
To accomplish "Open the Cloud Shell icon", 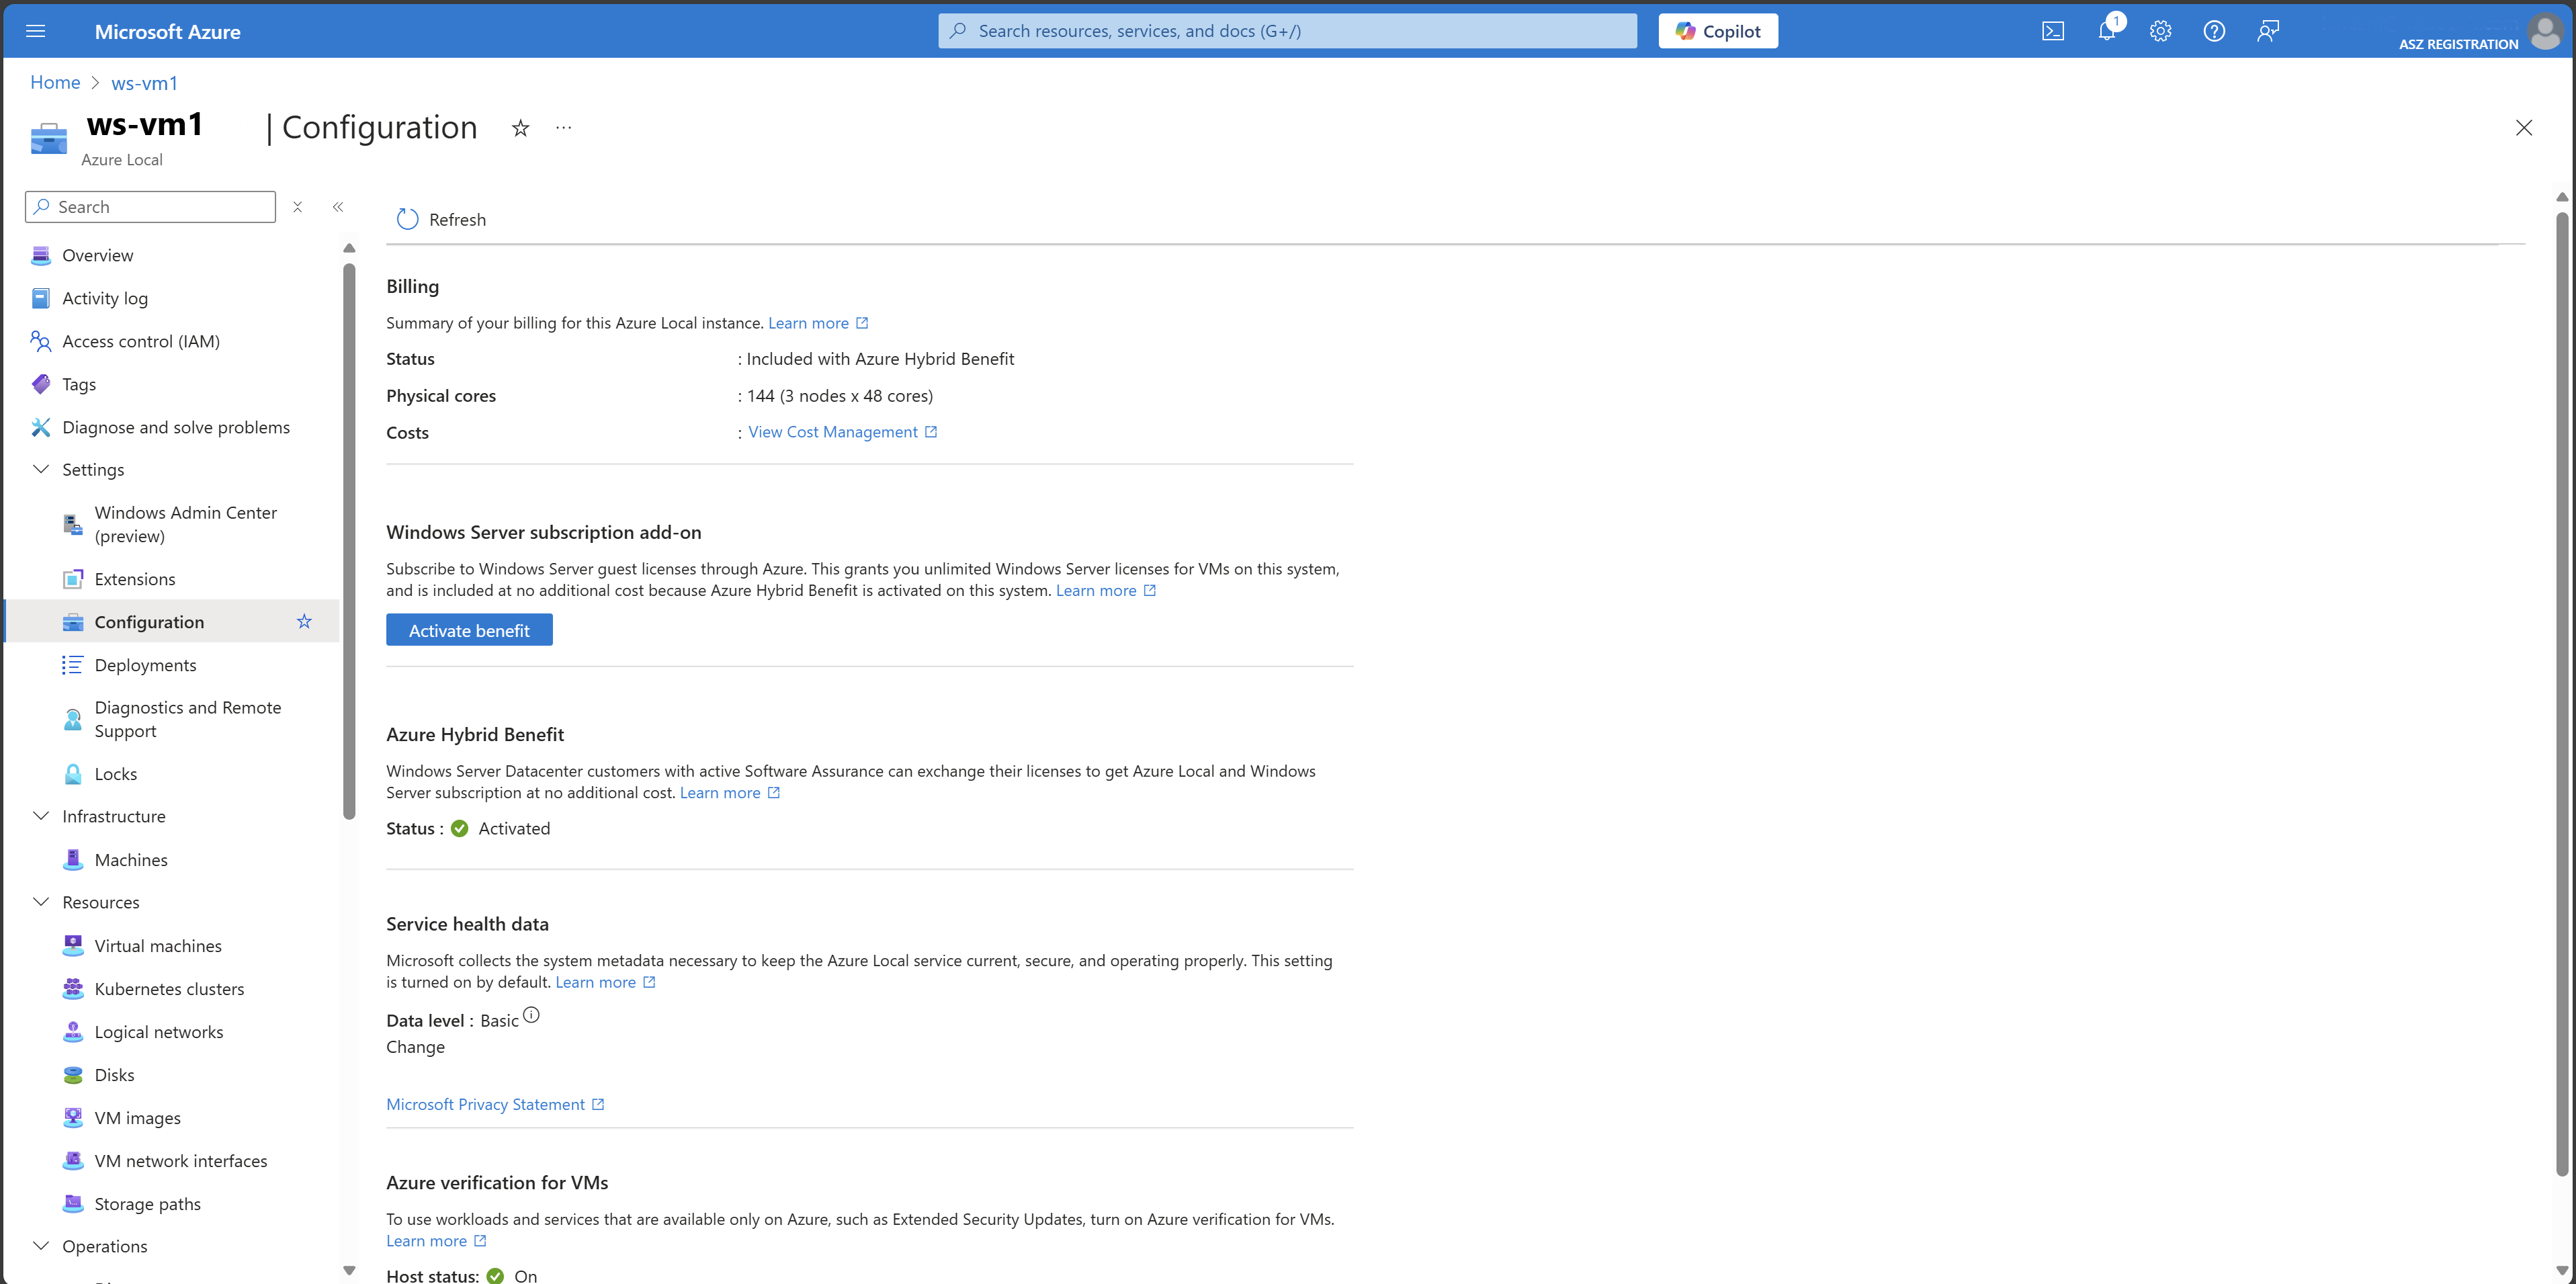I will tap(2052, 31).
